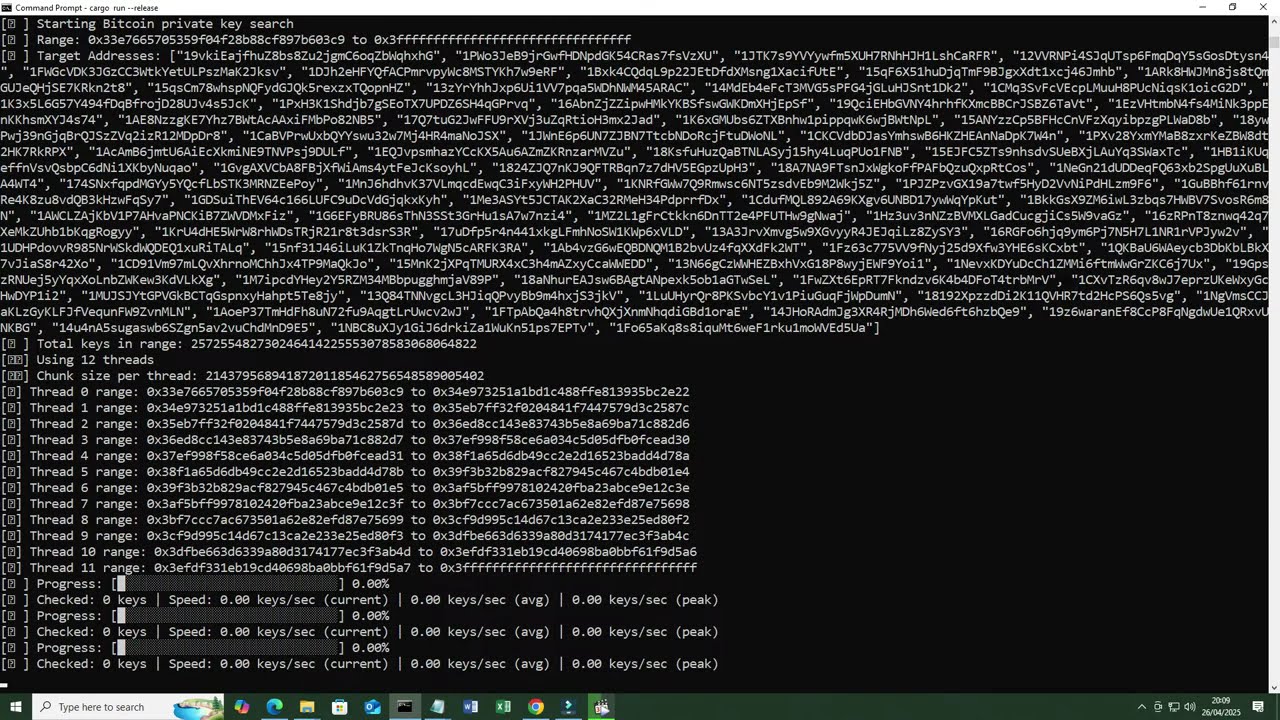The height and width of the screenshot is (720, 1280).
Task: Open the volume control tray icon
Action: click(1189, 707)
